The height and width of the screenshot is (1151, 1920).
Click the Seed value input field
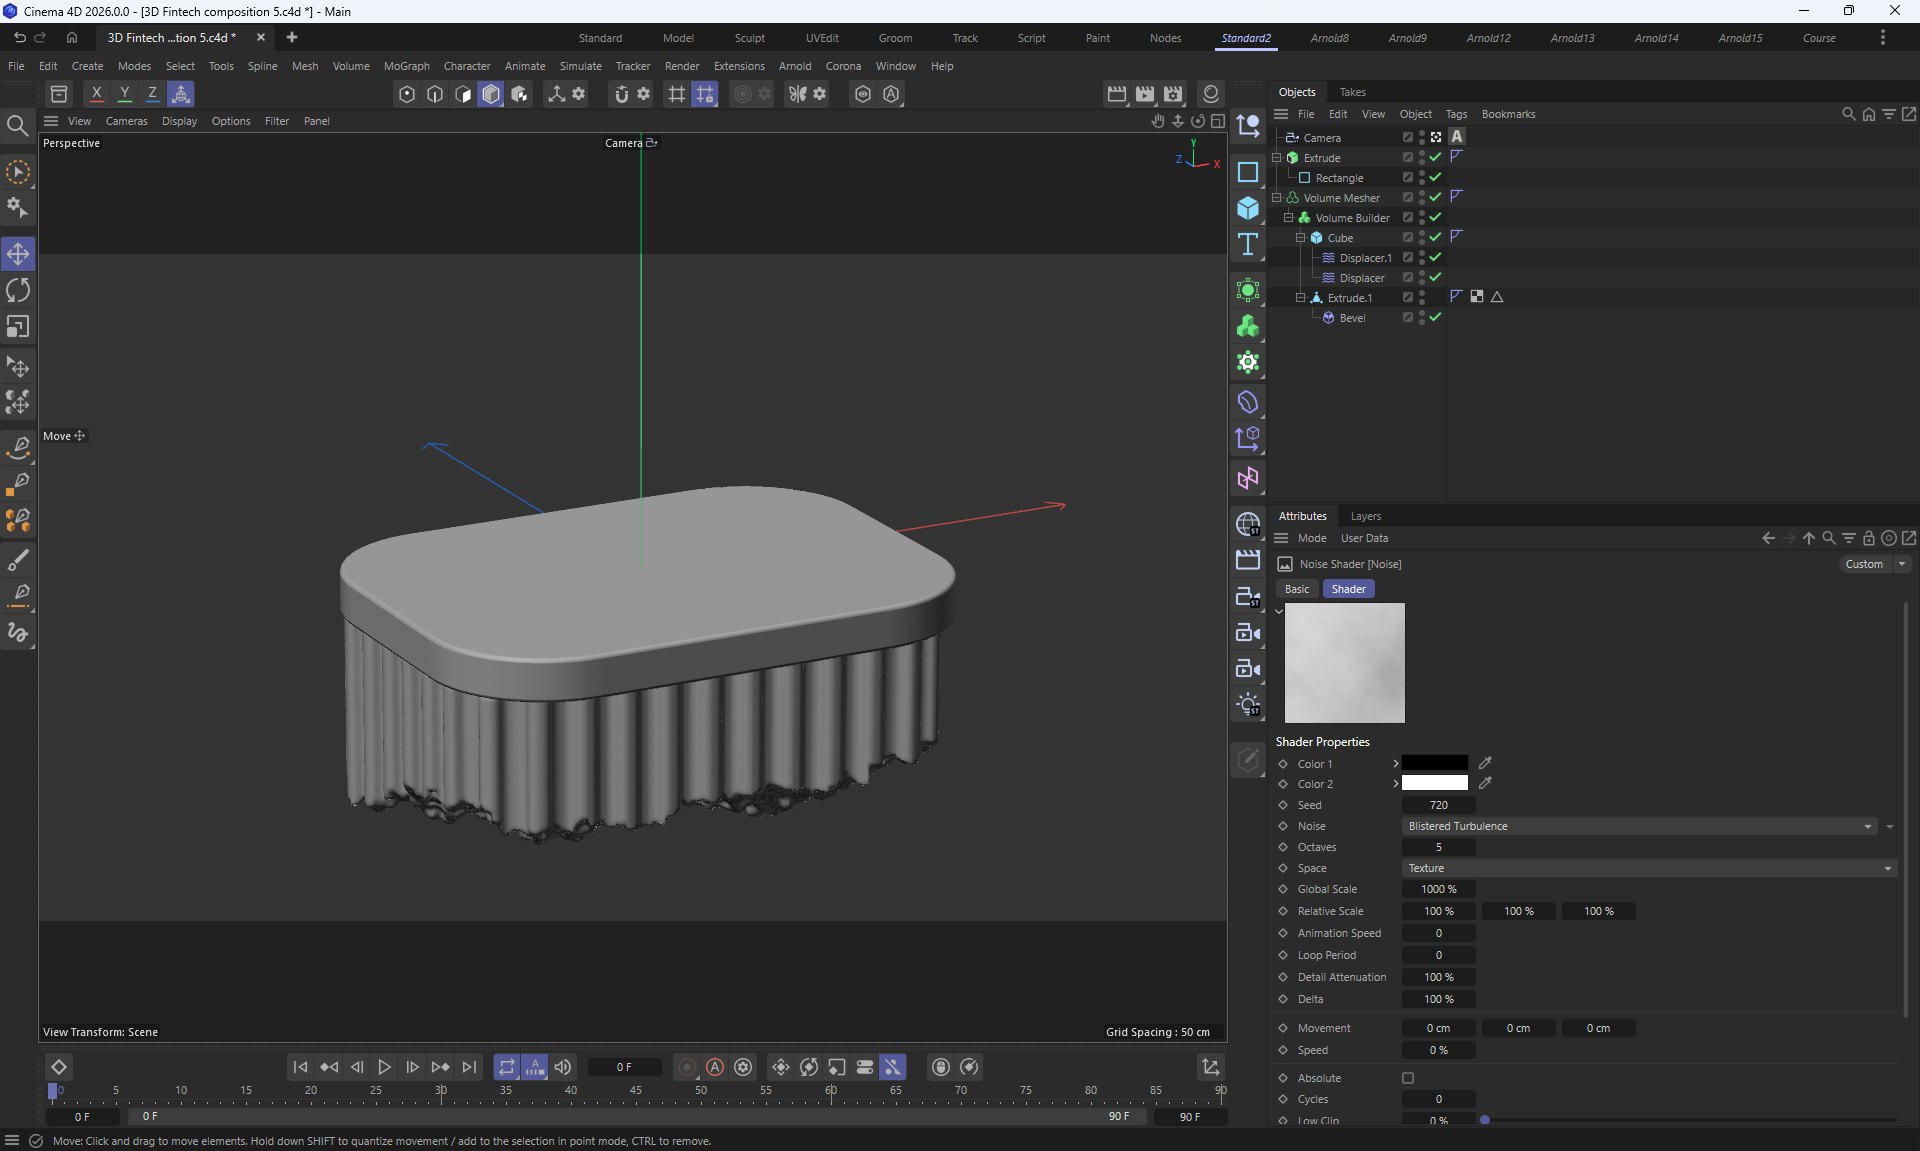pos(1438,805)
